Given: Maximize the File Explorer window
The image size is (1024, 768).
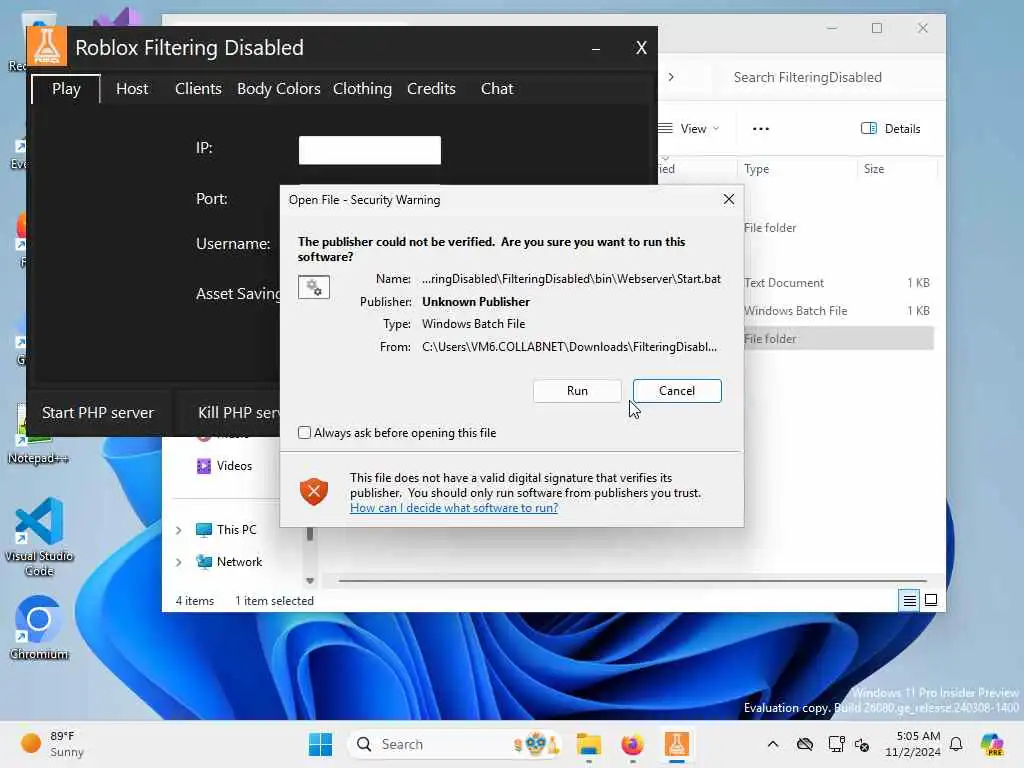Looking at the screenshot, I should 877,28.
